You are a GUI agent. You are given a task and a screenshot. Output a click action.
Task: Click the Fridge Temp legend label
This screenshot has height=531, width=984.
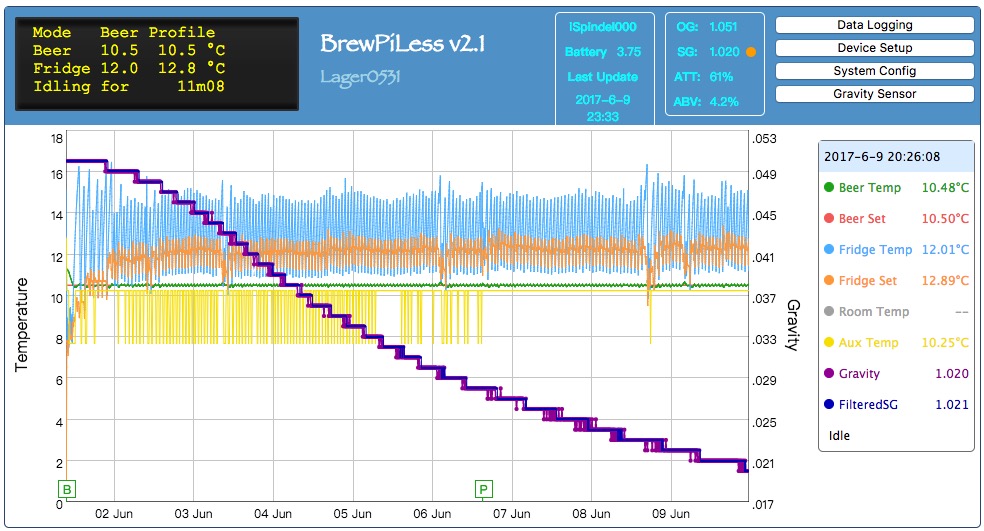(875, 250)
